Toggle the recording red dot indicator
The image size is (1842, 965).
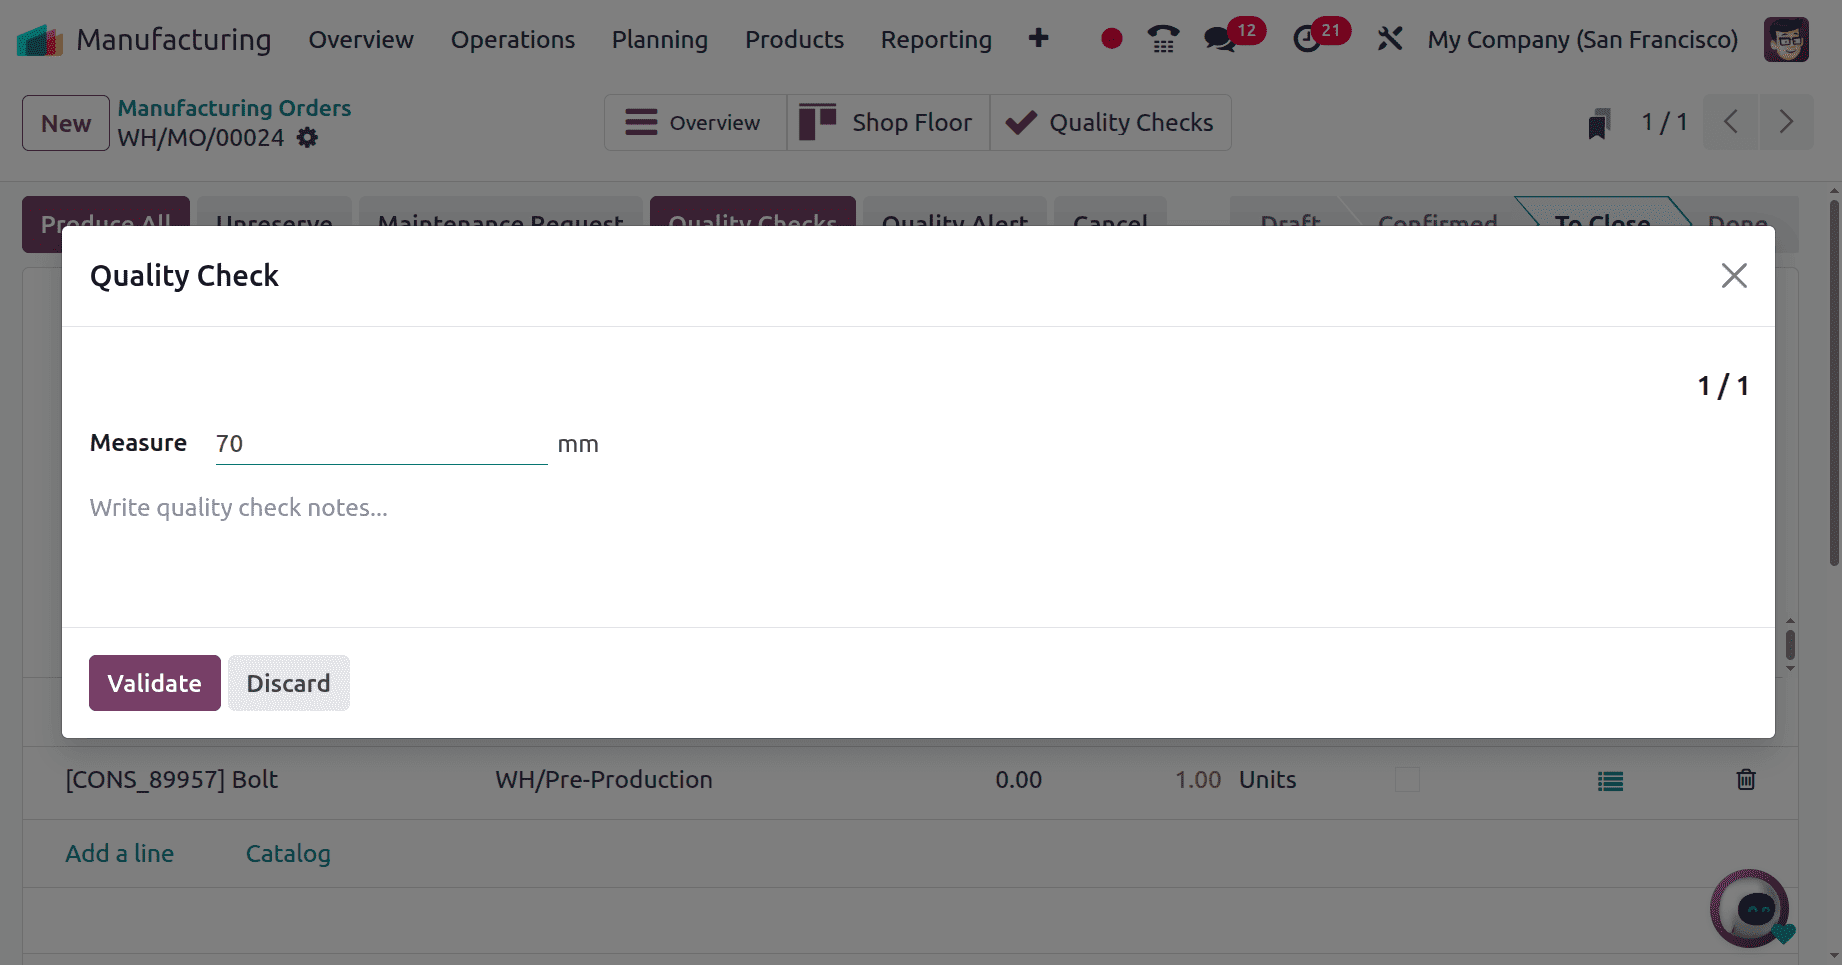tap(1110, 39)
